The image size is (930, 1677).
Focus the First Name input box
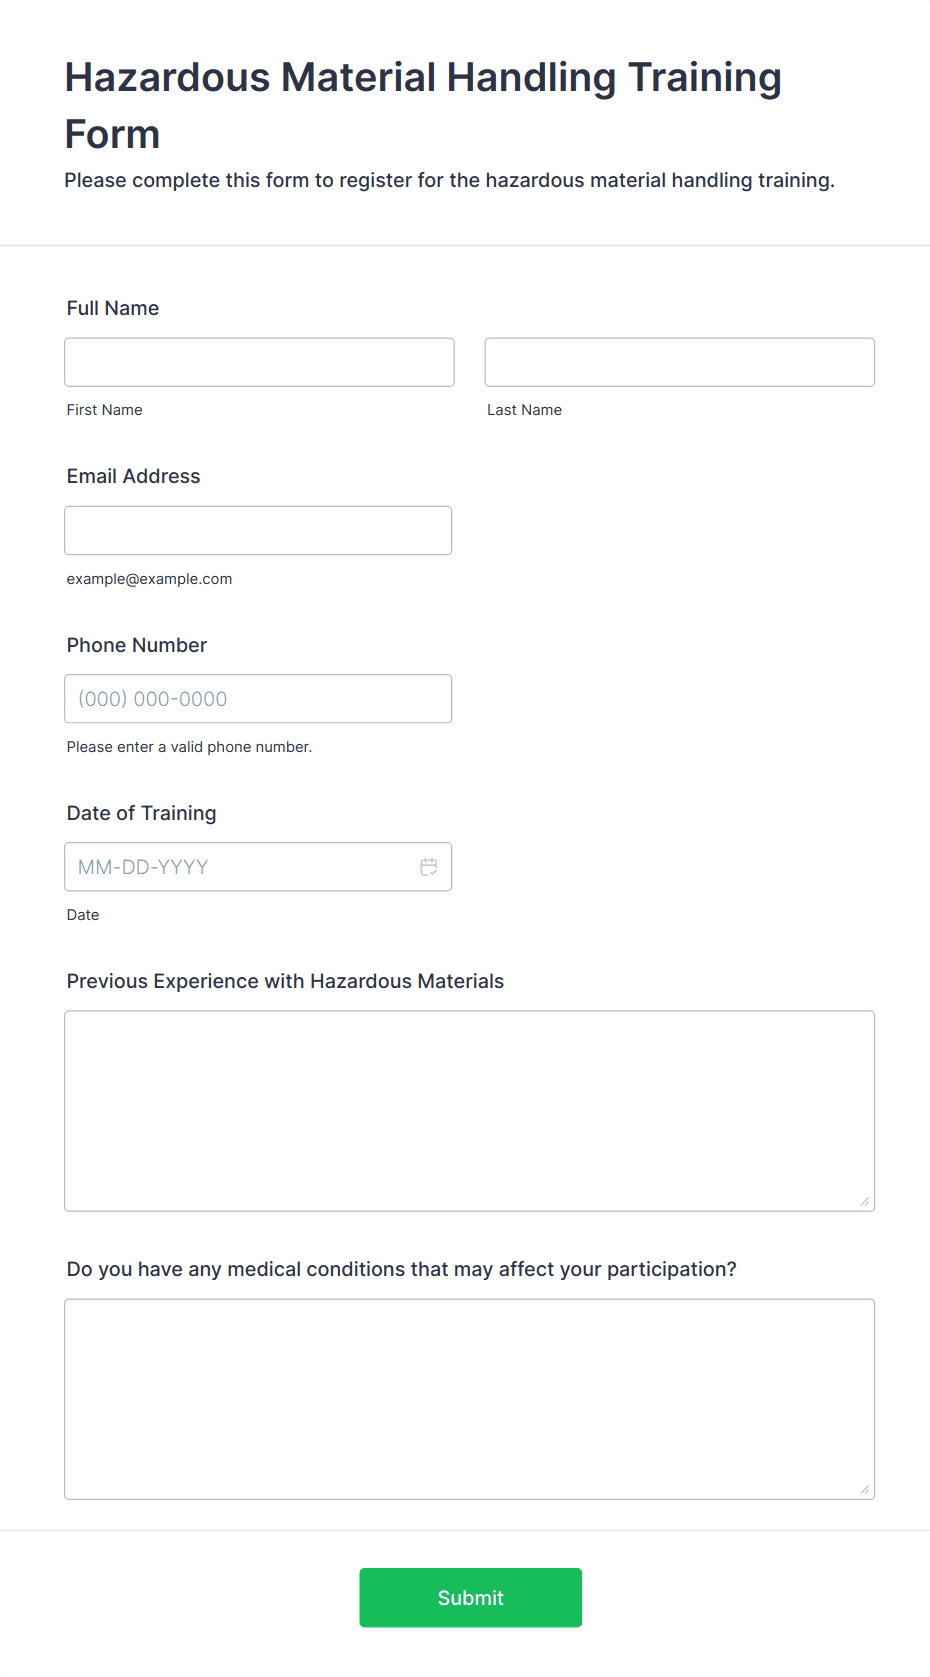click(x=259, y=362)
